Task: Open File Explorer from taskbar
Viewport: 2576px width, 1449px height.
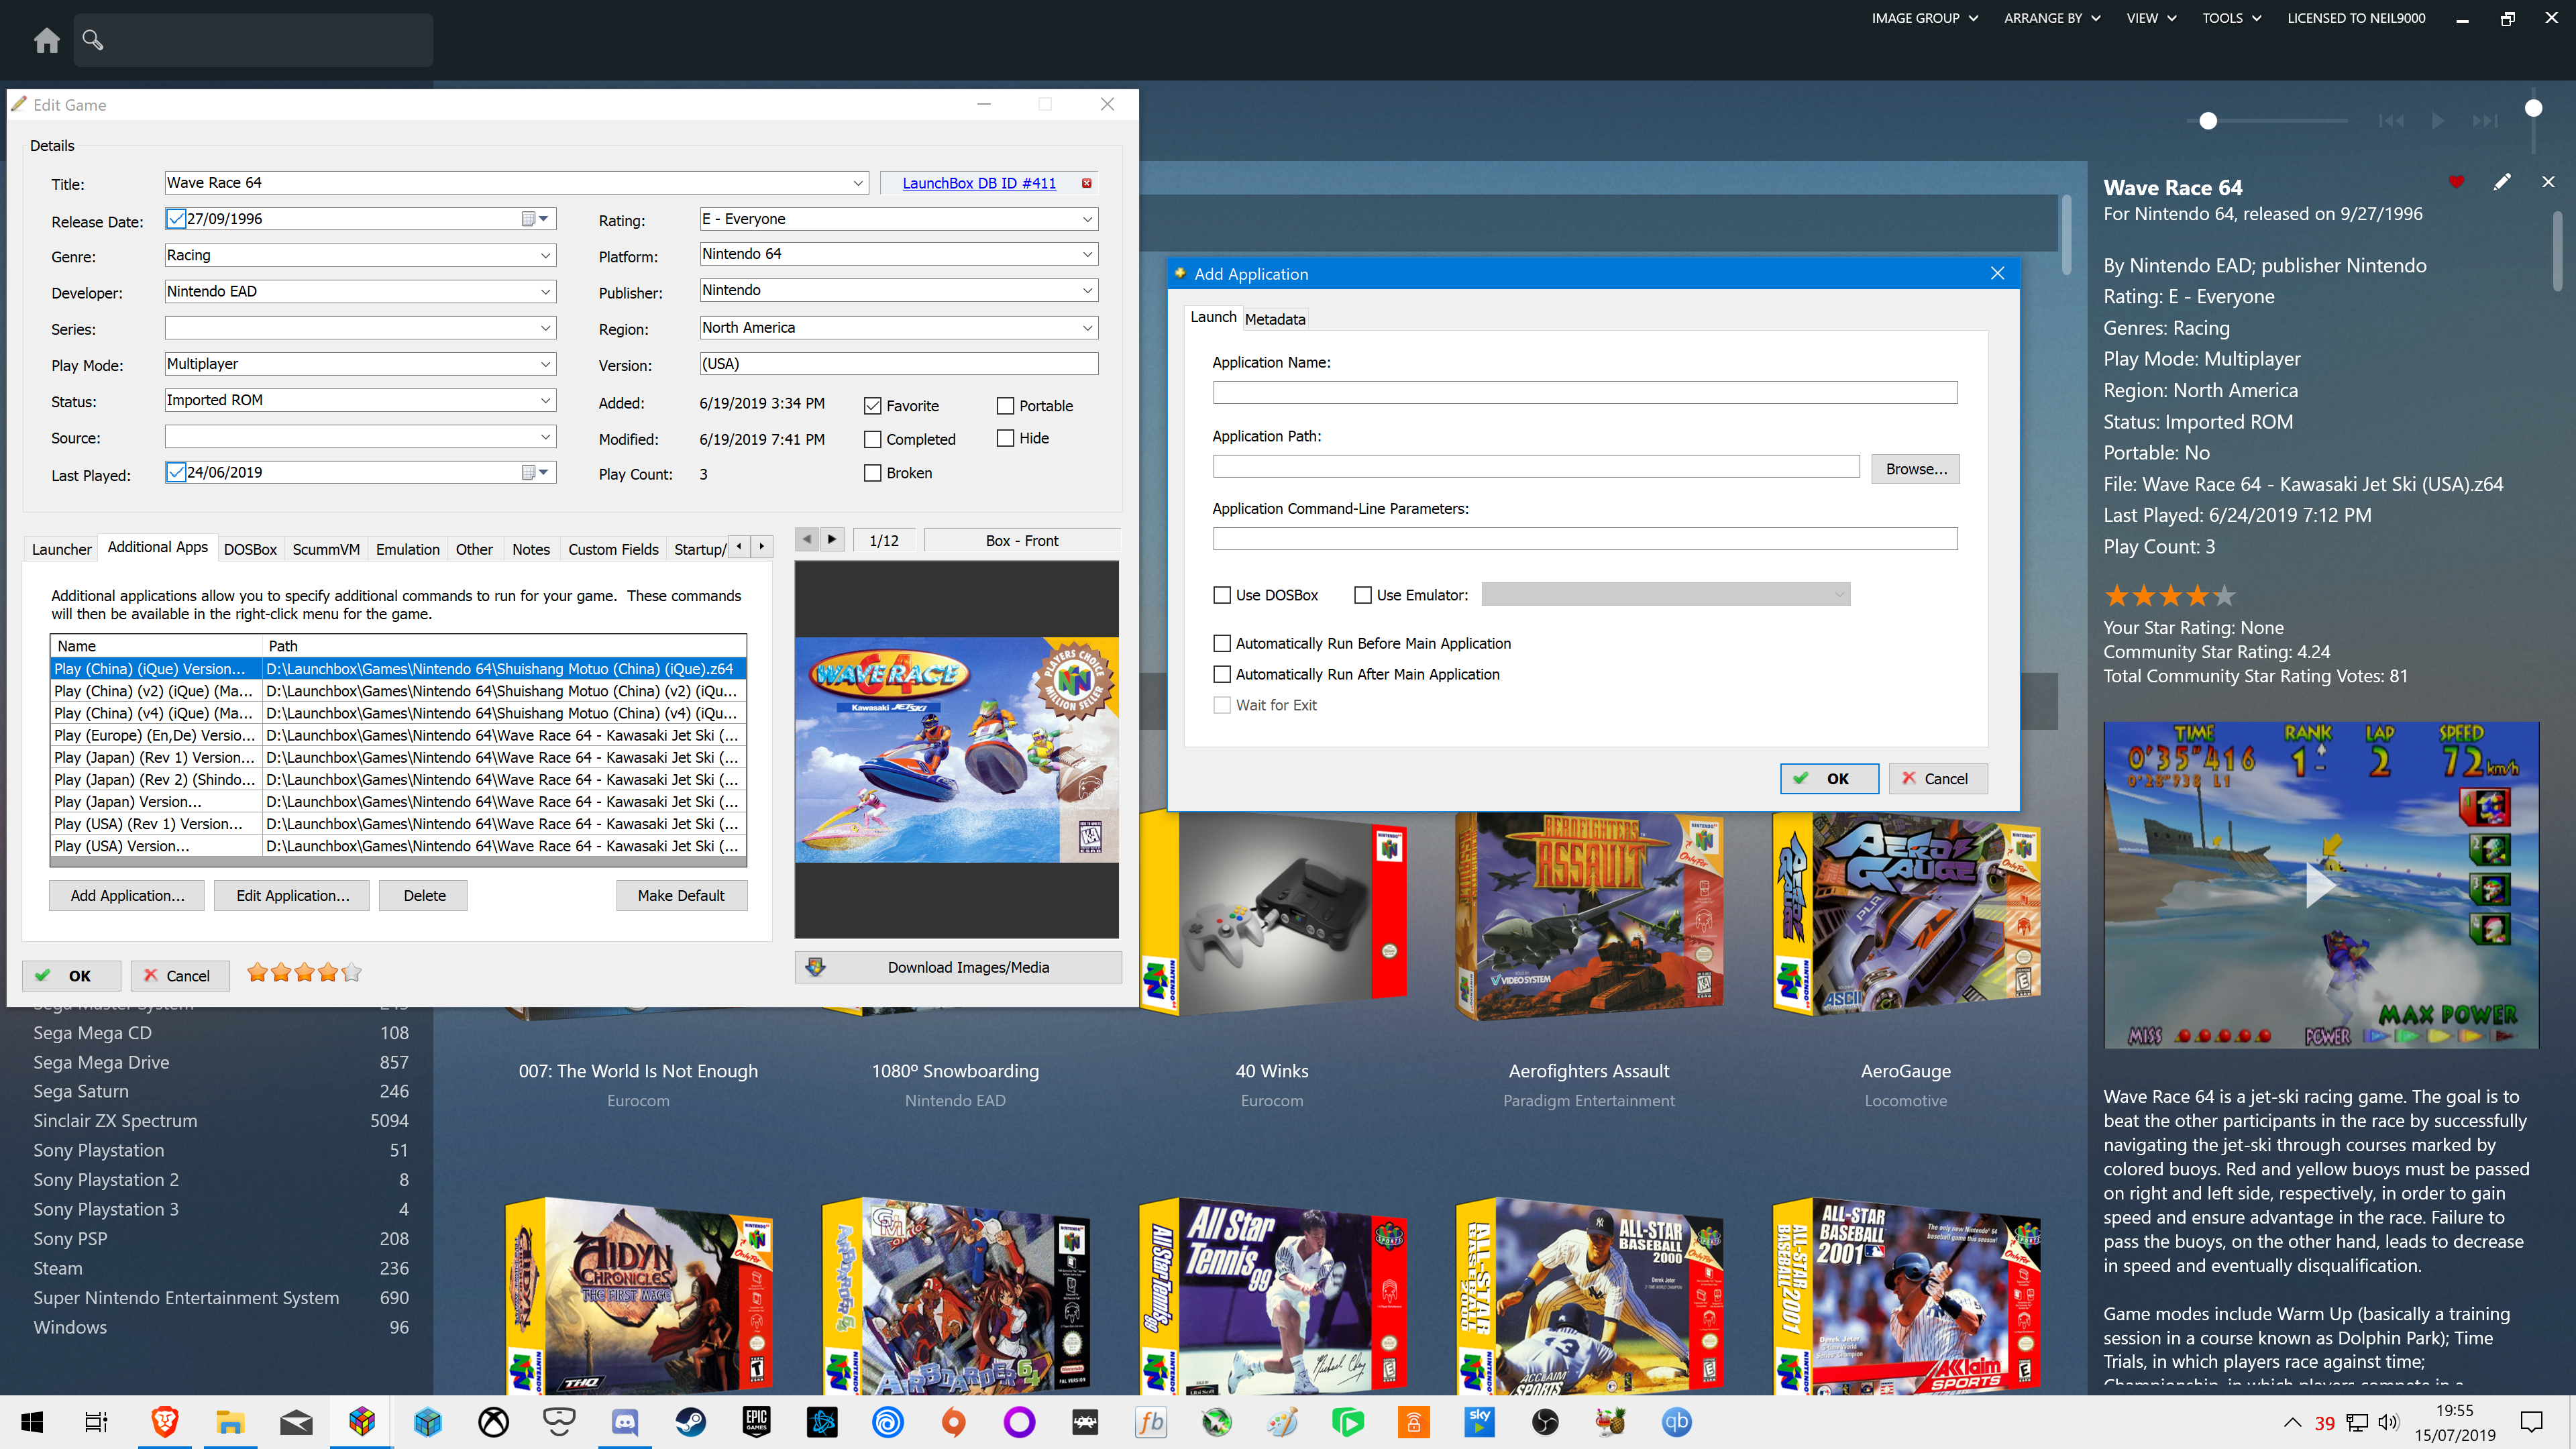Action: (230, 1422)
